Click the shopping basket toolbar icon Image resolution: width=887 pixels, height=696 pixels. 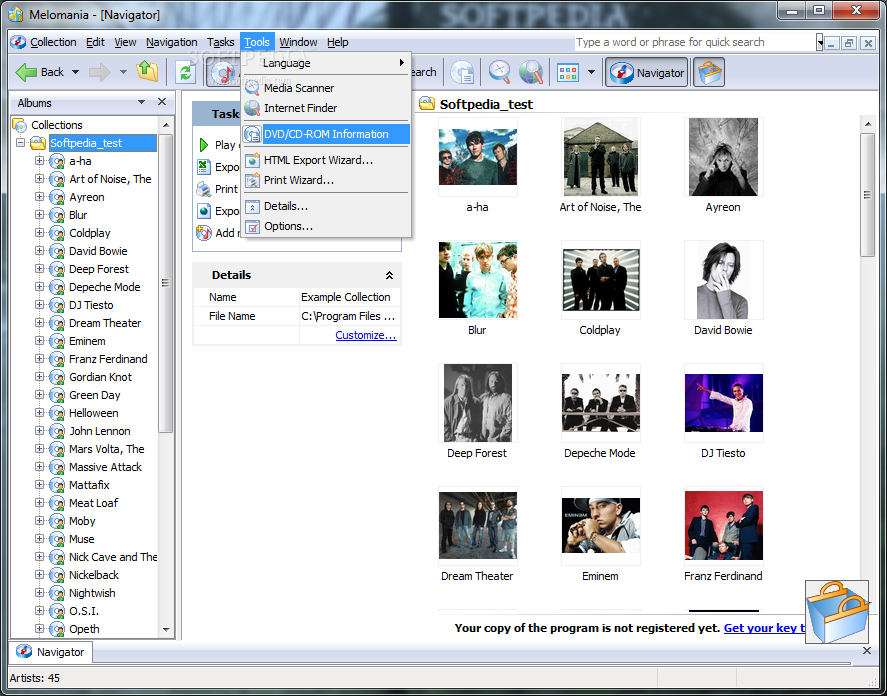pyautogui.click(x=709, y=72)
